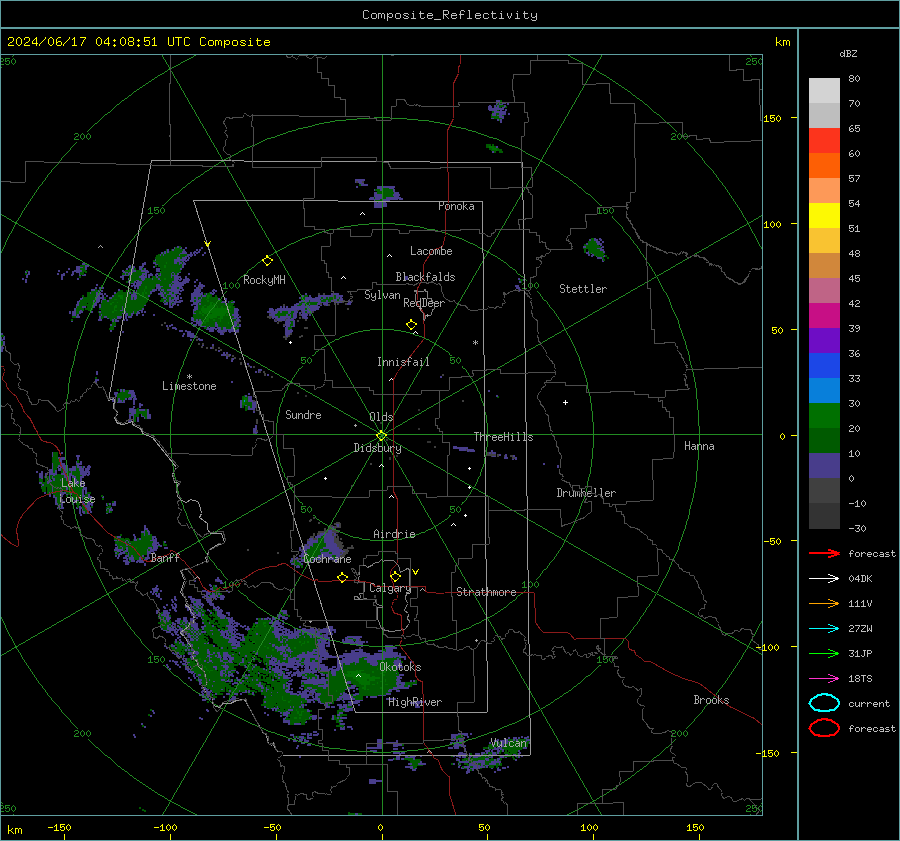Viewport: 900px width, 841px height.
Task: Select the cyan 27ZW arrow in legend
Action: (x=824, y=629)
